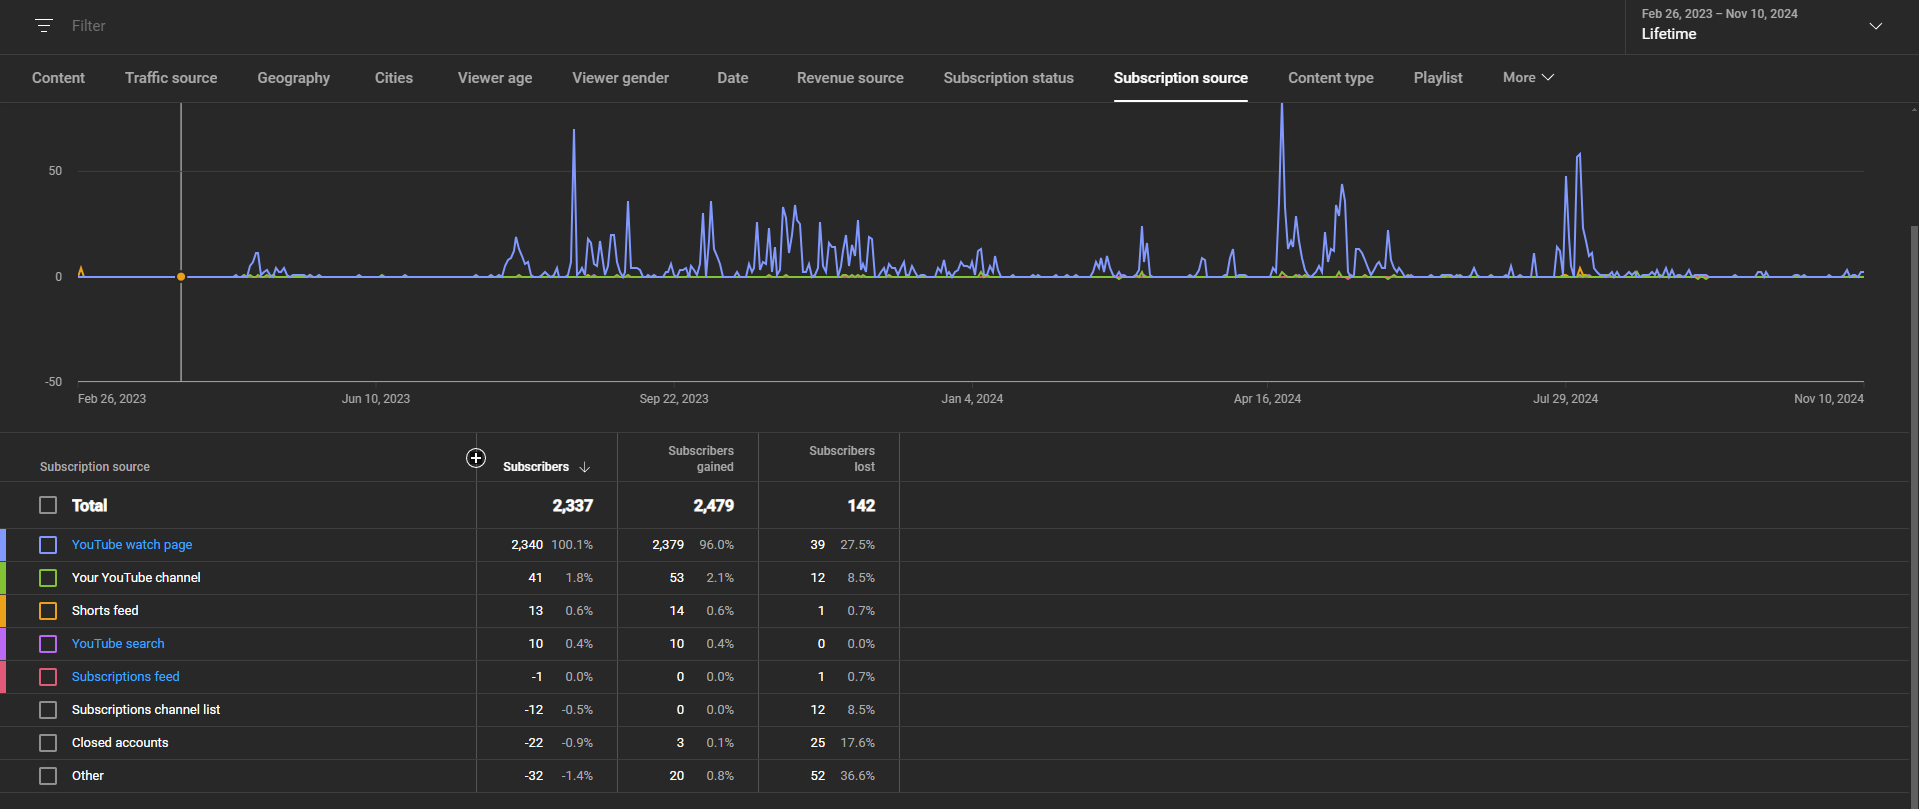Click the Subscribers sort arrow icon
The image size is (1919, 809).
pyautogui.click(x=585, y=467)
